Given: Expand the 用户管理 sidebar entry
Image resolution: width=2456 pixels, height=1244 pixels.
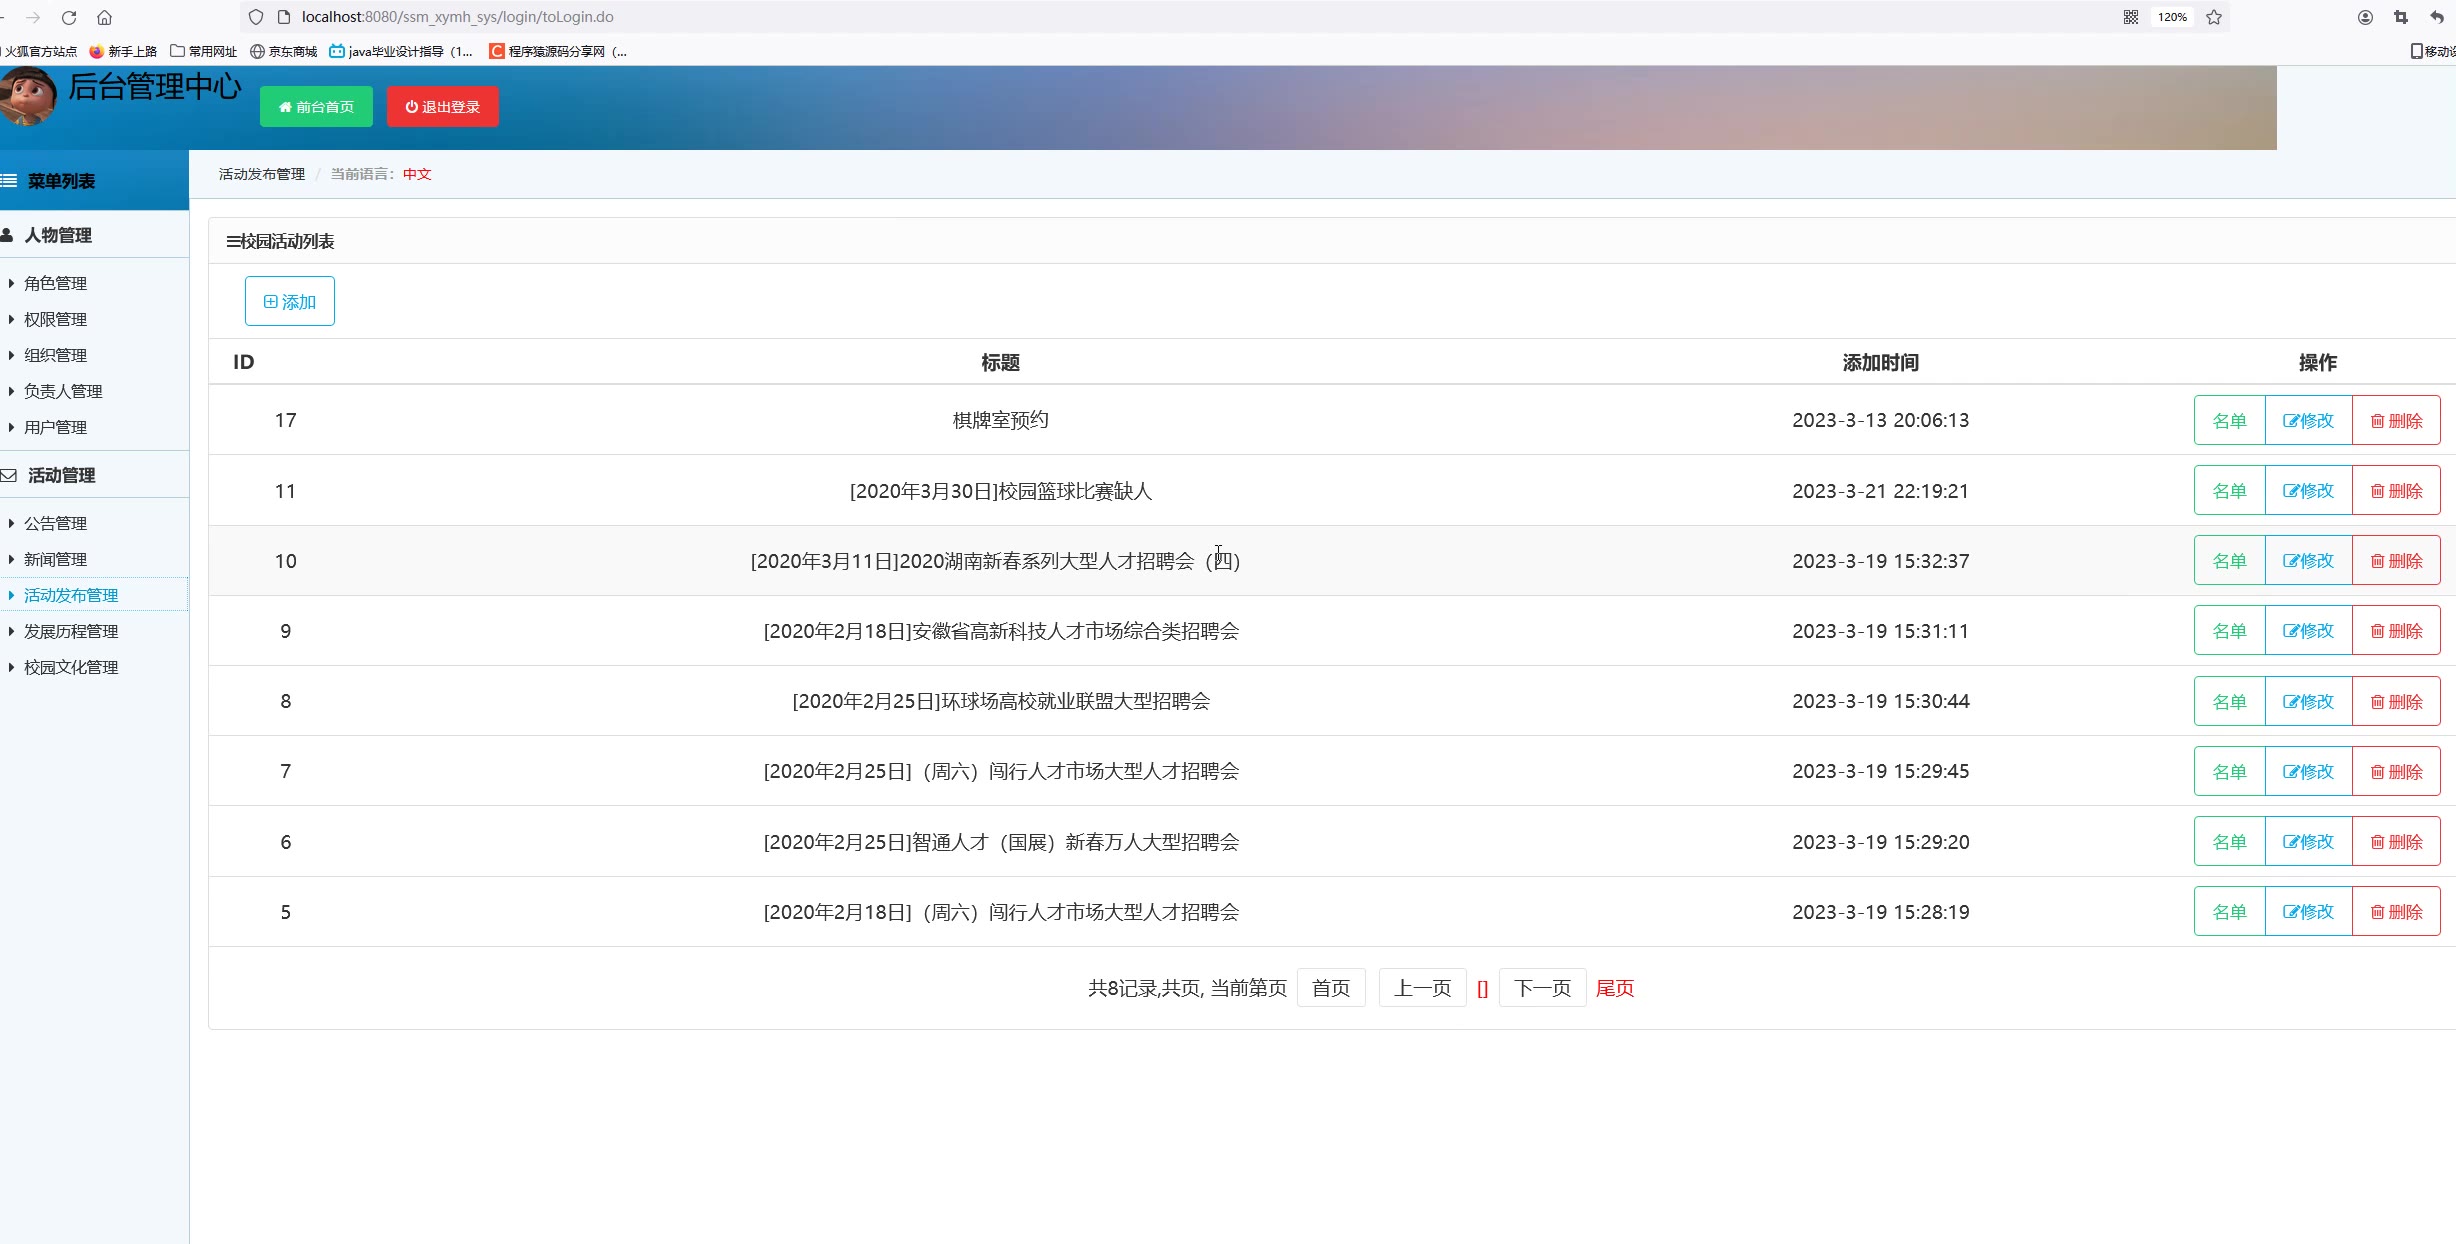Looking at the screenshot, I should coord(55,427).
